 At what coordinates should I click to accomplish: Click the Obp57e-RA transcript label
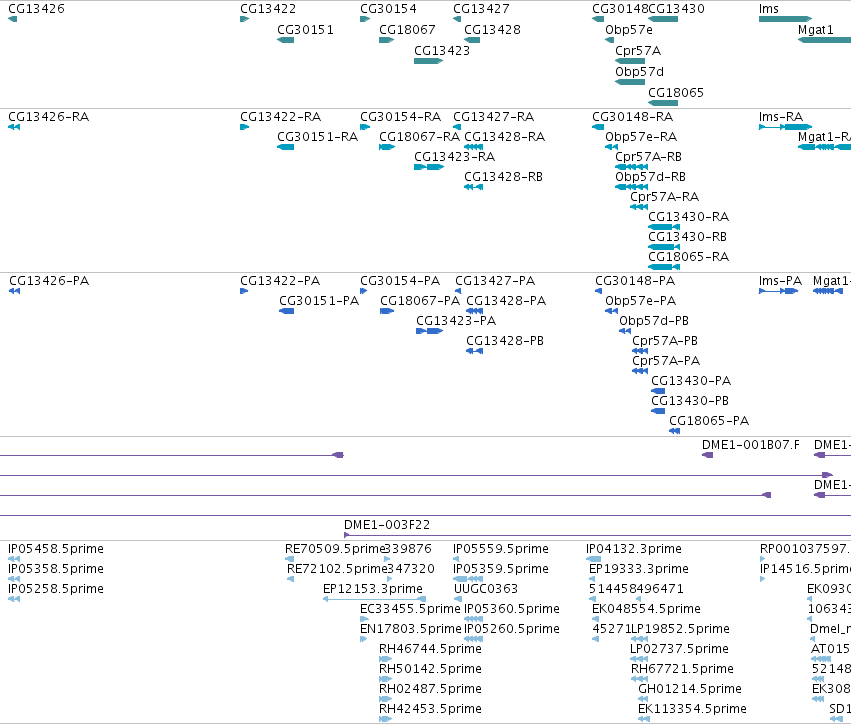(641, 137)
